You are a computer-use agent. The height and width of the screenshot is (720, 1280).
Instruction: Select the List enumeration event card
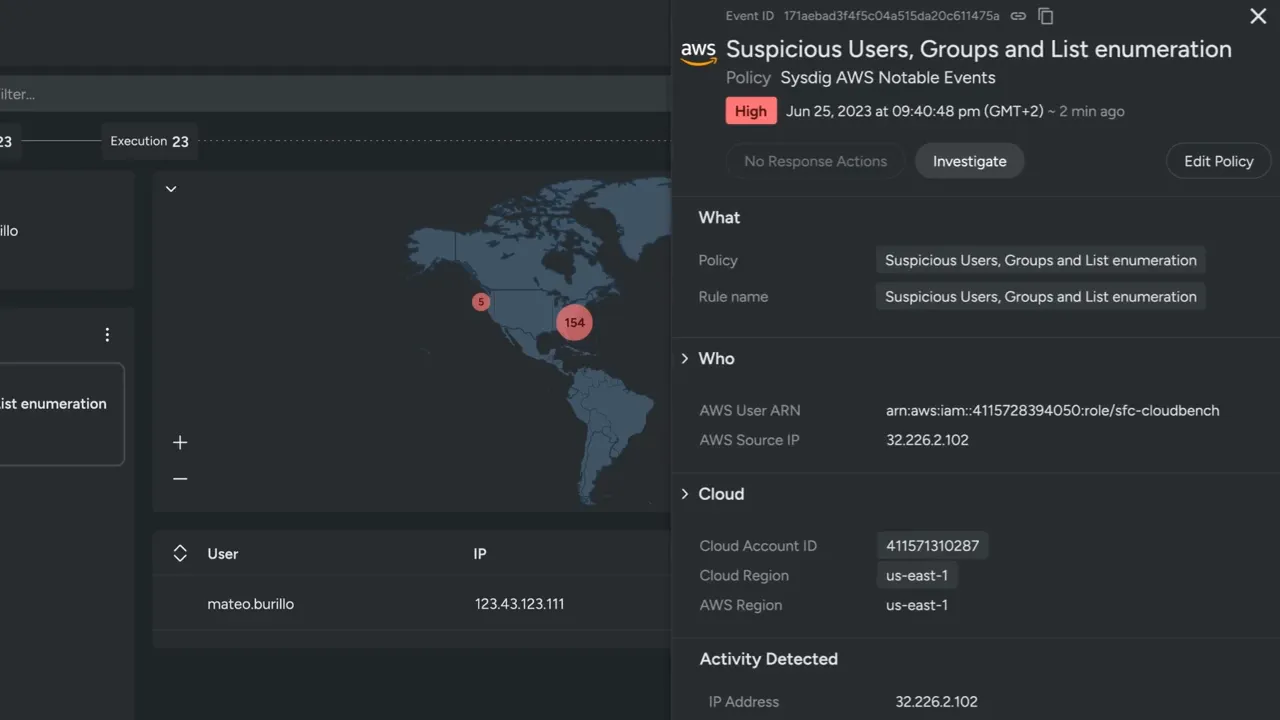point(62,414)
